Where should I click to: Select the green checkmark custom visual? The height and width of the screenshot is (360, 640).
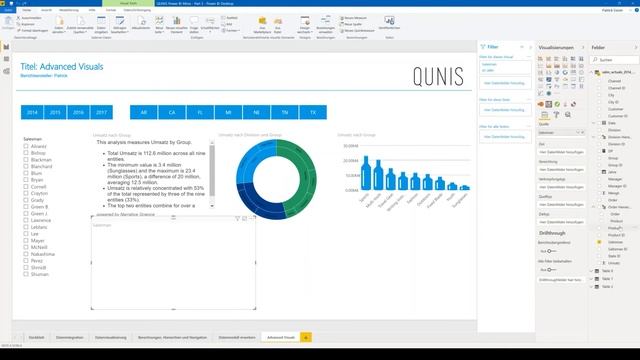[557, 104]
